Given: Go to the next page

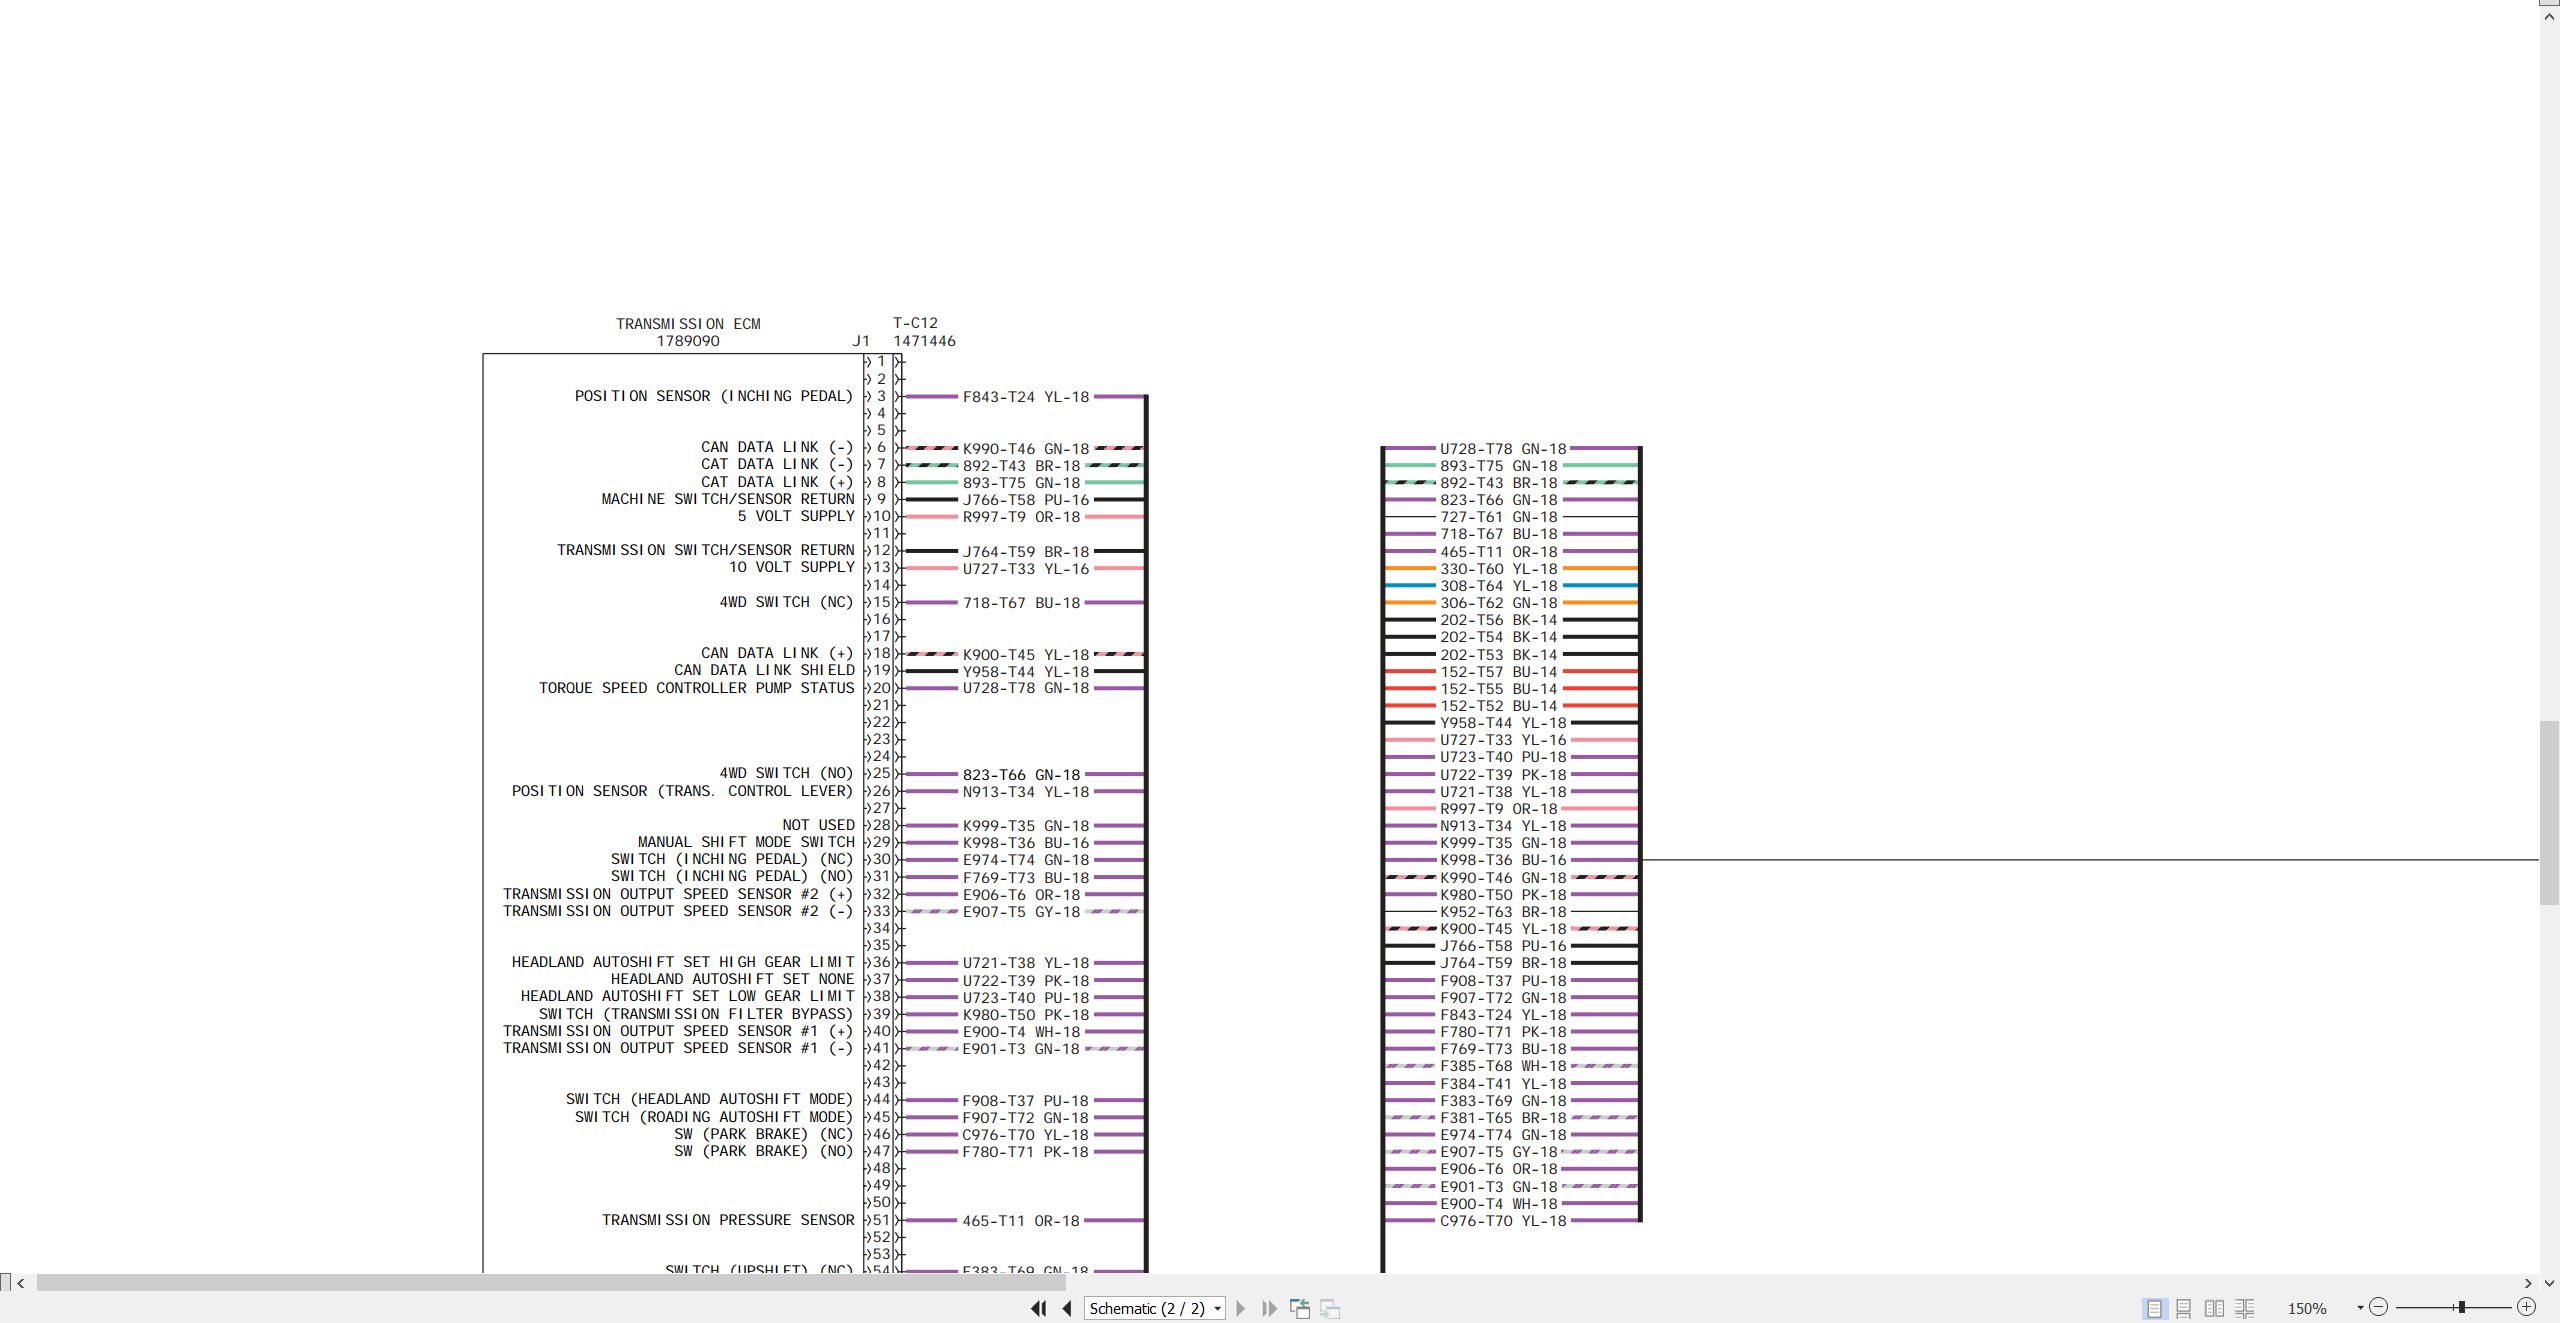Looking at the screenshot, I should pos(1241,1308).
